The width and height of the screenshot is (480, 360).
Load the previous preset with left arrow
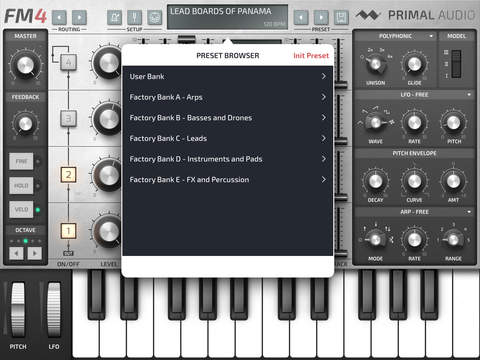coord(301,17)
